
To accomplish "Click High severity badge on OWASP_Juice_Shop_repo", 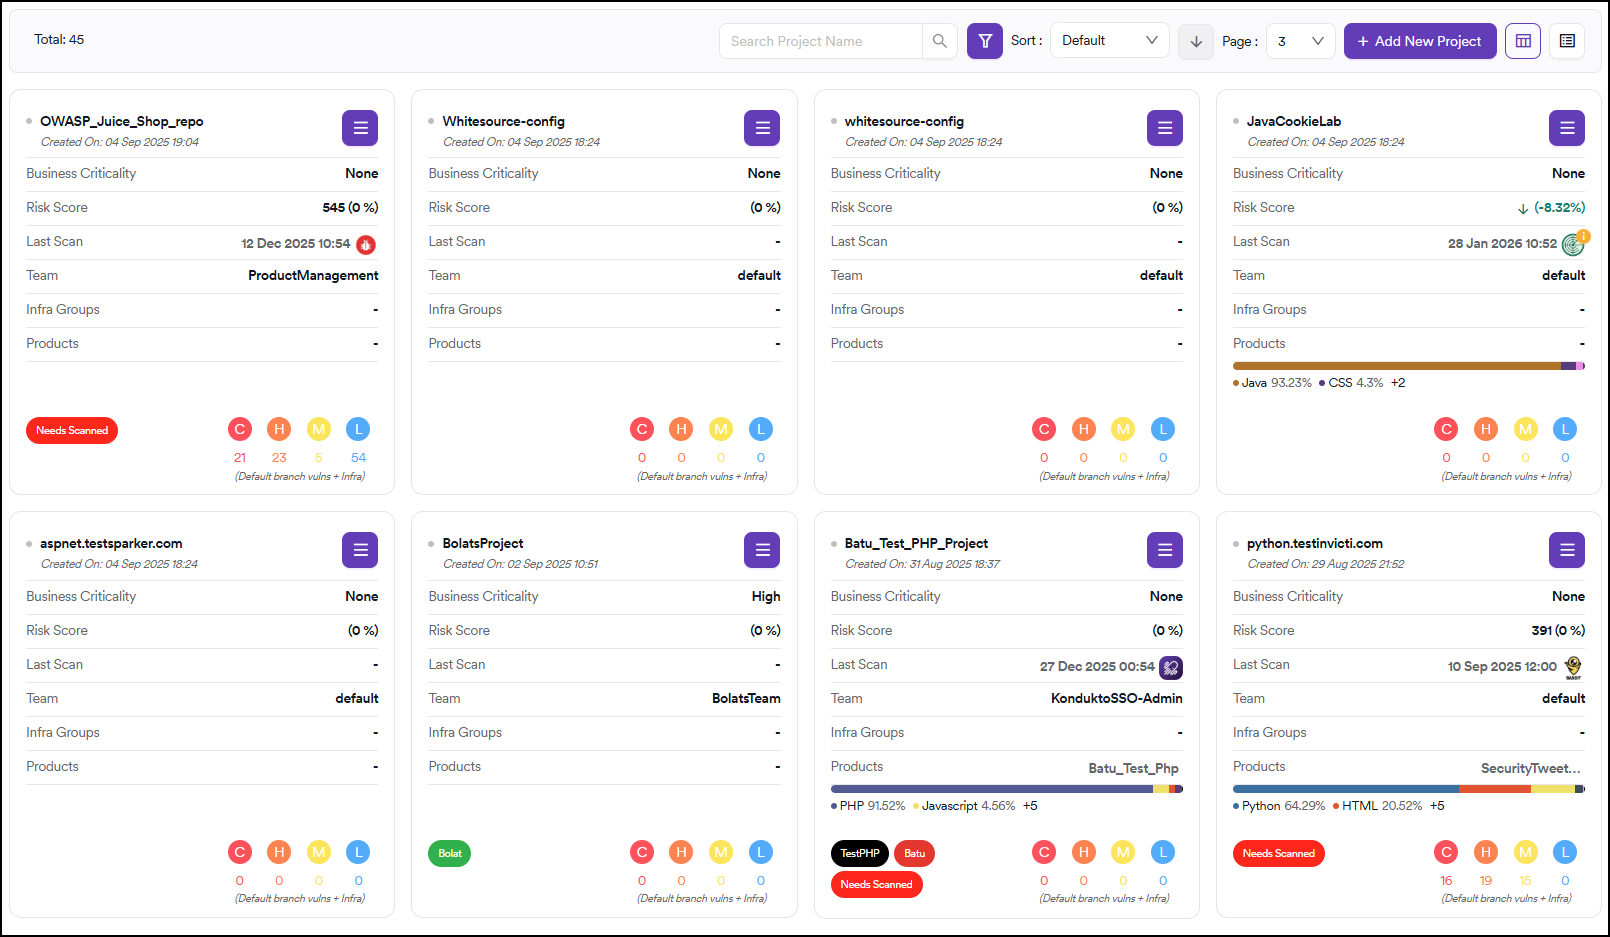I will pyautogui.click(x=279, y=429).
